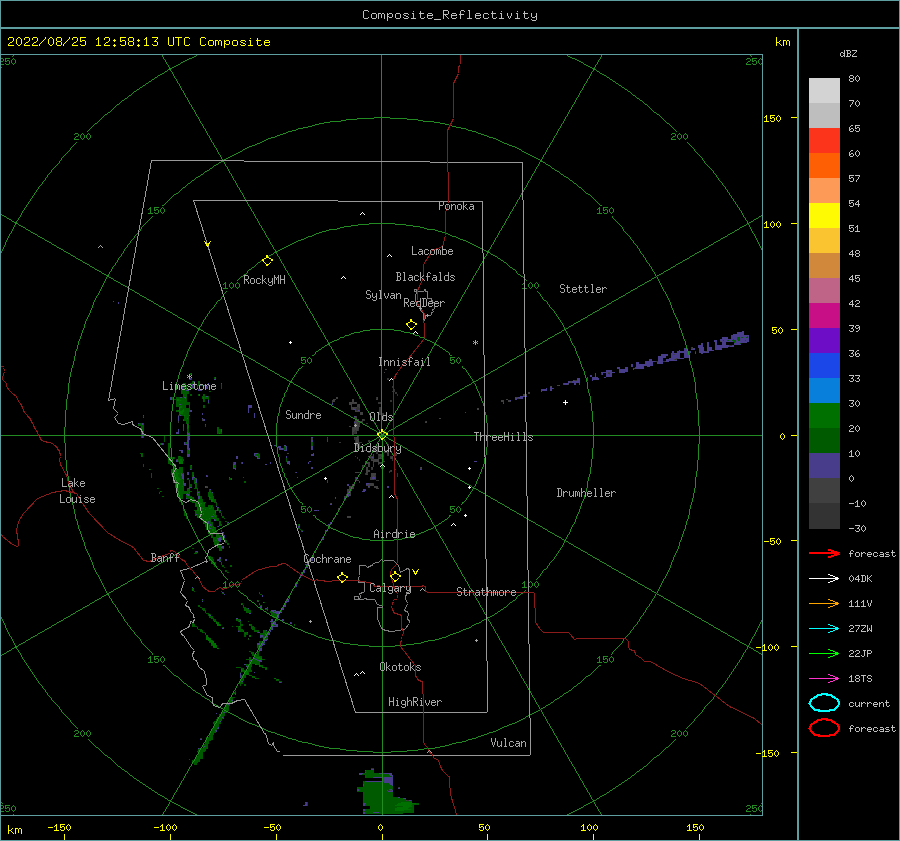Pick the light gray 70-80 dBZ swatch
900x841 pixels.
click(x=824, y=91)
